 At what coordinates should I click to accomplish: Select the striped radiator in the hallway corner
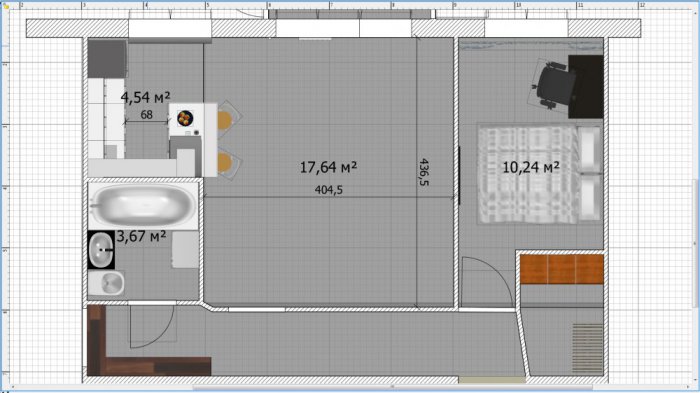[x=588, y=348]
